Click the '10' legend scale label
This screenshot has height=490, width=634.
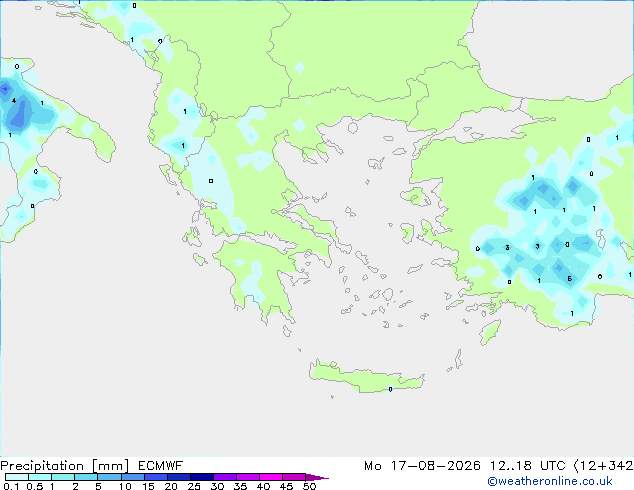(x=125, y=486)
